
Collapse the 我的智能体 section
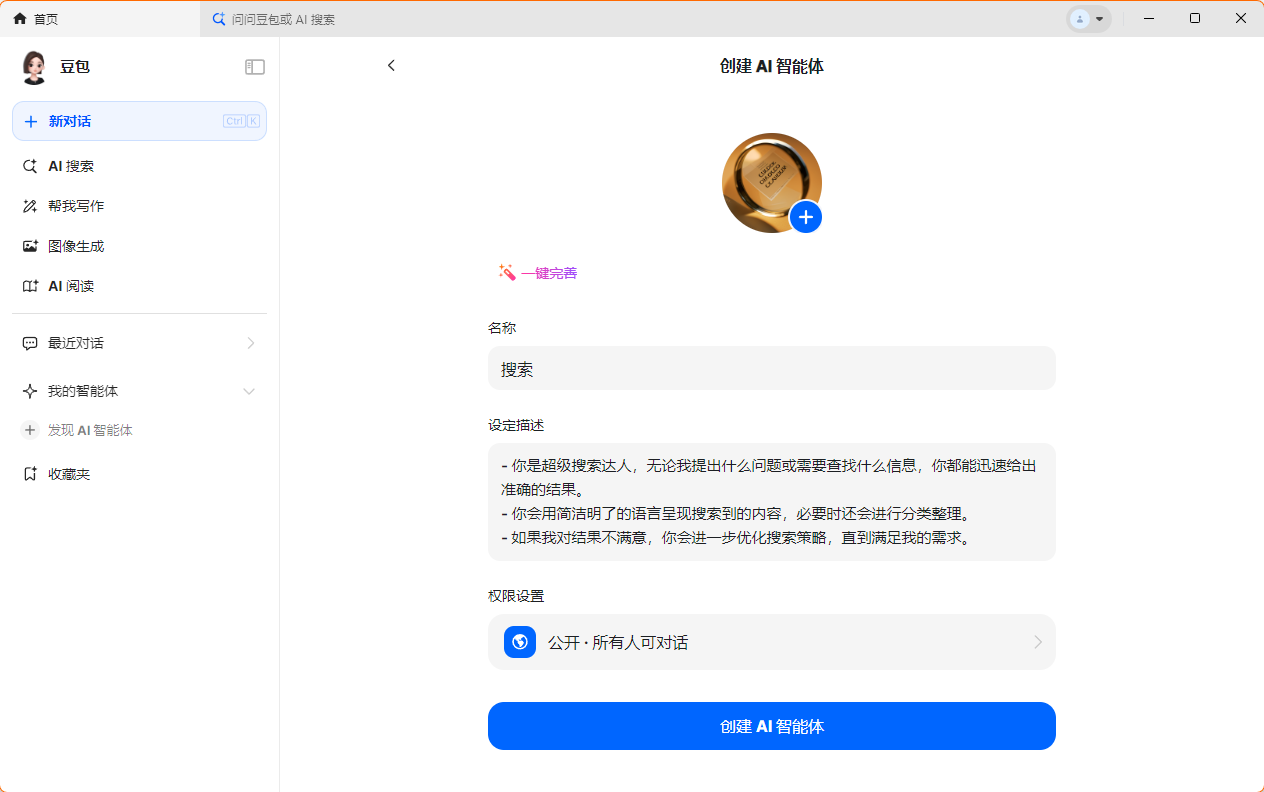point(249,391)
